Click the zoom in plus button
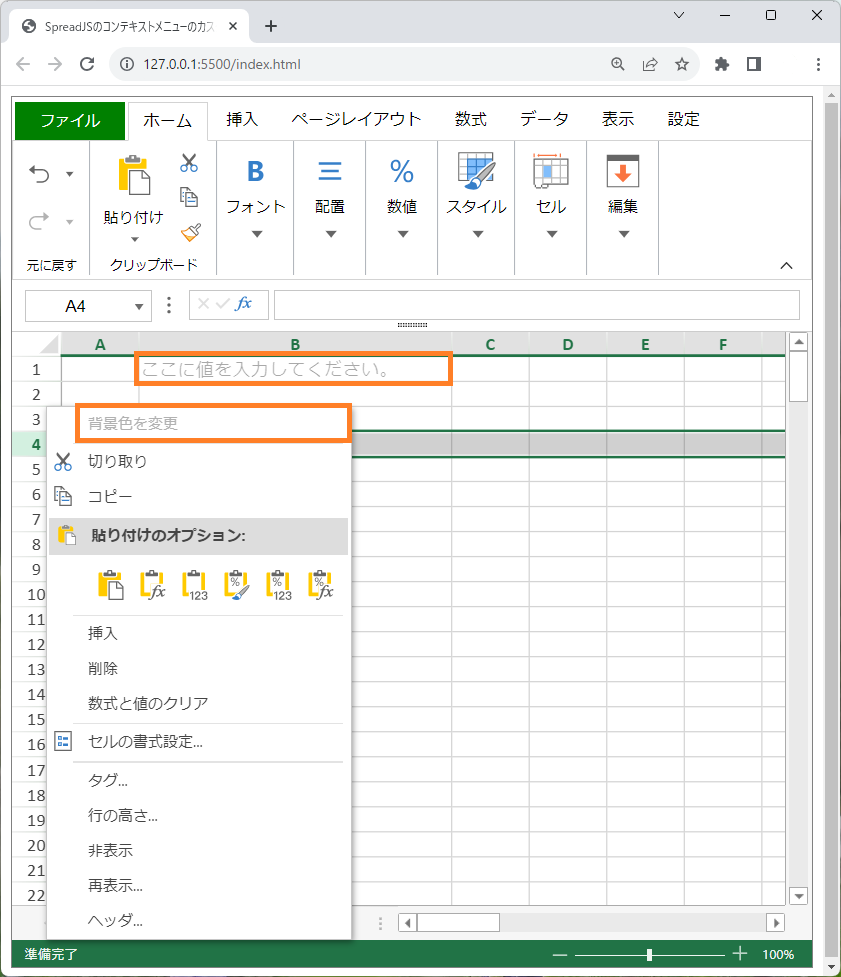The width and height of the screenshot is (841, 977). pos(739,953)
